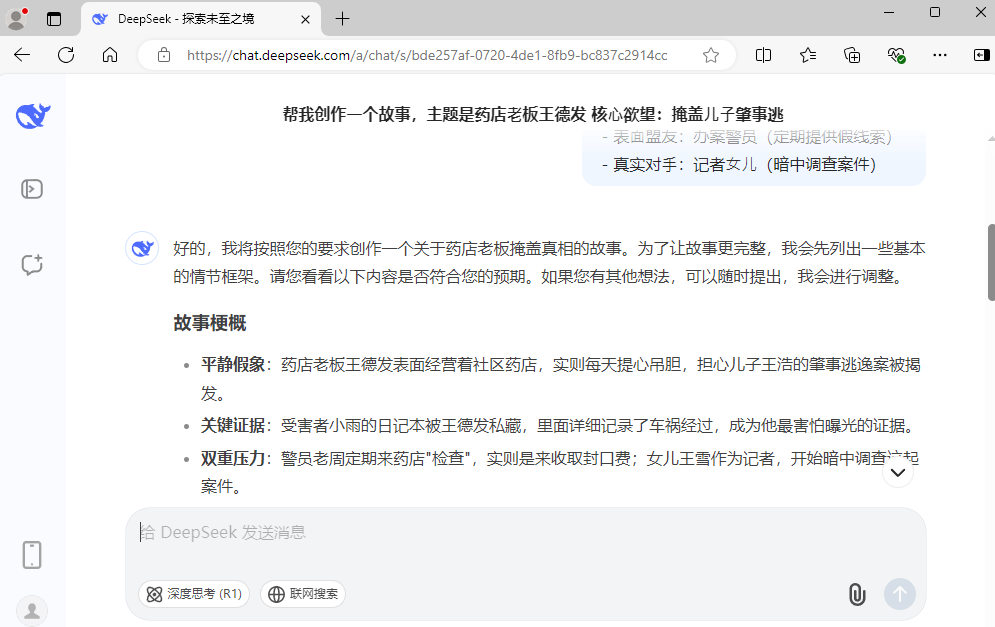Open the tab actions menu button

click(54, 19)
